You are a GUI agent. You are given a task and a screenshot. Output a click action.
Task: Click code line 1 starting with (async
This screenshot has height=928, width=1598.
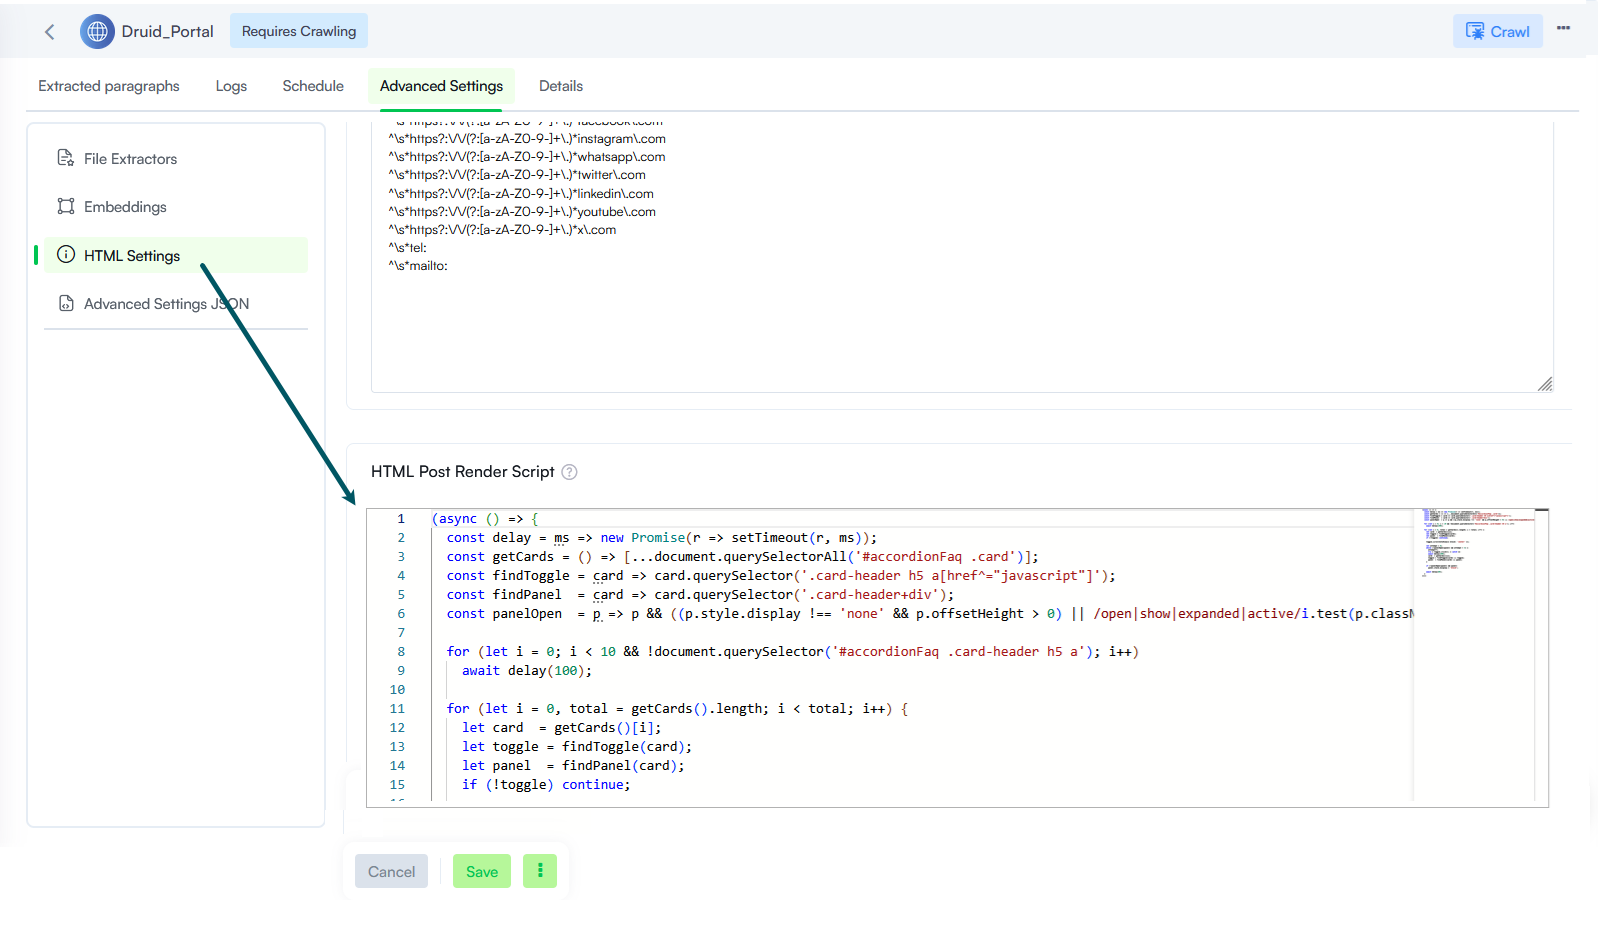[x=485, y=518]
